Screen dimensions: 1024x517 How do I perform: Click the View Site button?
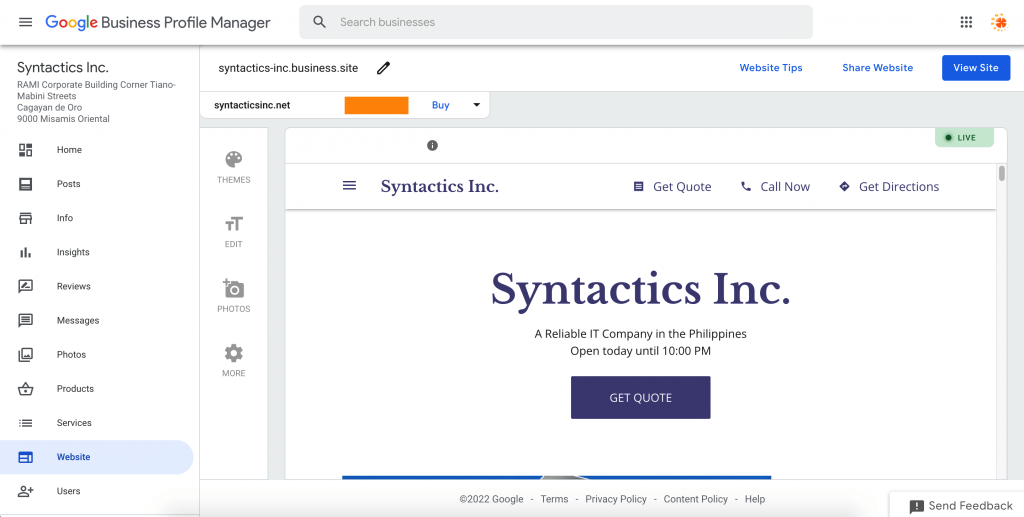pos(976,68)
